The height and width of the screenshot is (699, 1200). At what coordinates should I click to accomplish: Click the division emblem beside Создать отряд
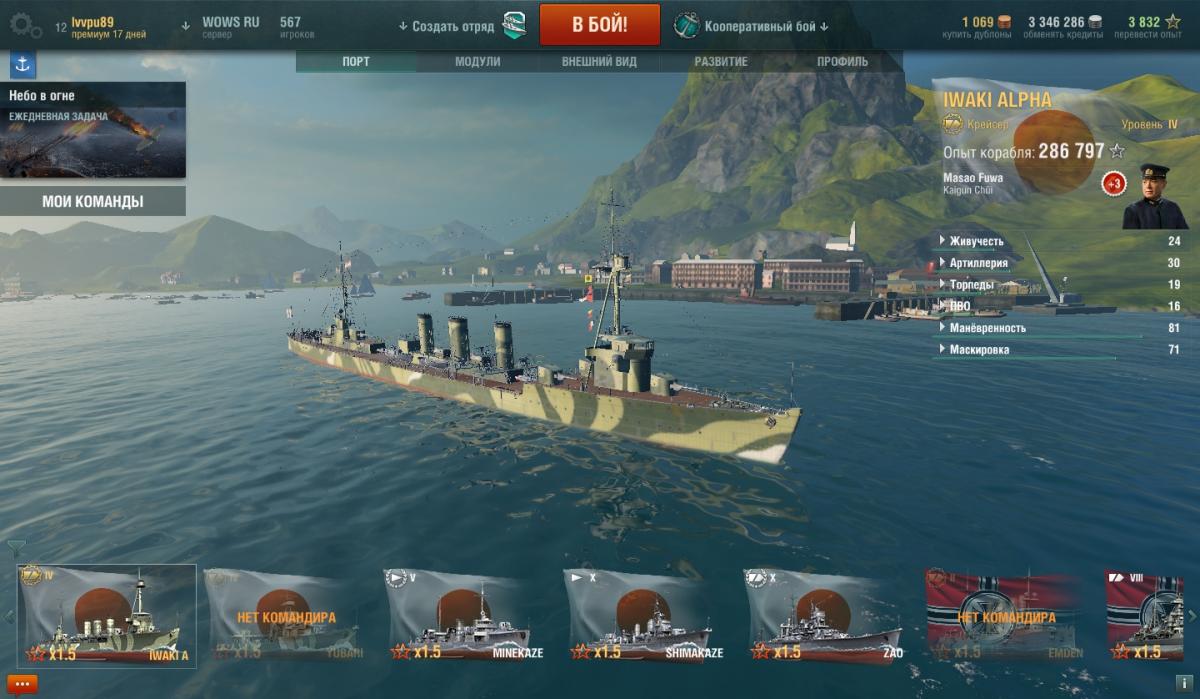[515, 25]
